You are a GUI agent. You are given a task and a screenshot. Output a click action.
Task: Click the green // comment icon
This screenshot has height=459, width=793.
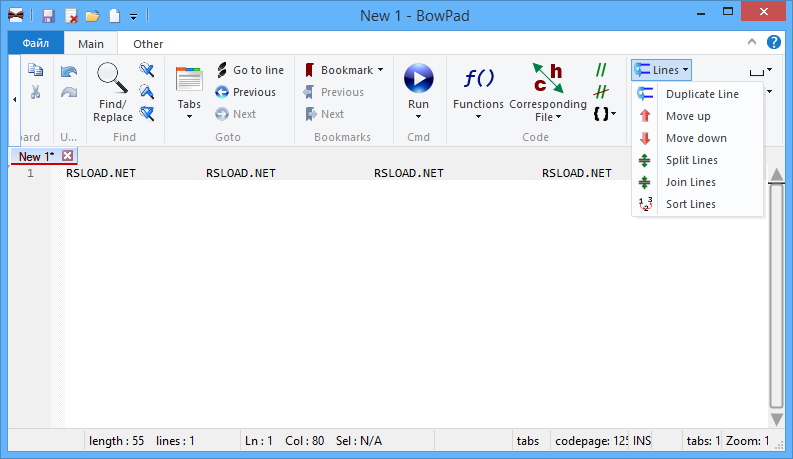(601, 70)
